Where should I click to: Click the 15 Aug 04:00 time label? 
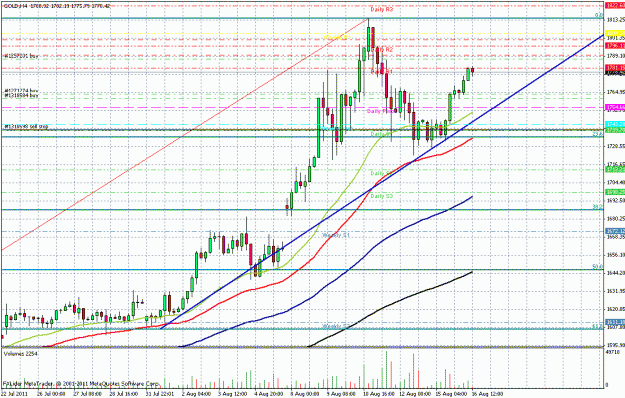(x=450, y=394)
